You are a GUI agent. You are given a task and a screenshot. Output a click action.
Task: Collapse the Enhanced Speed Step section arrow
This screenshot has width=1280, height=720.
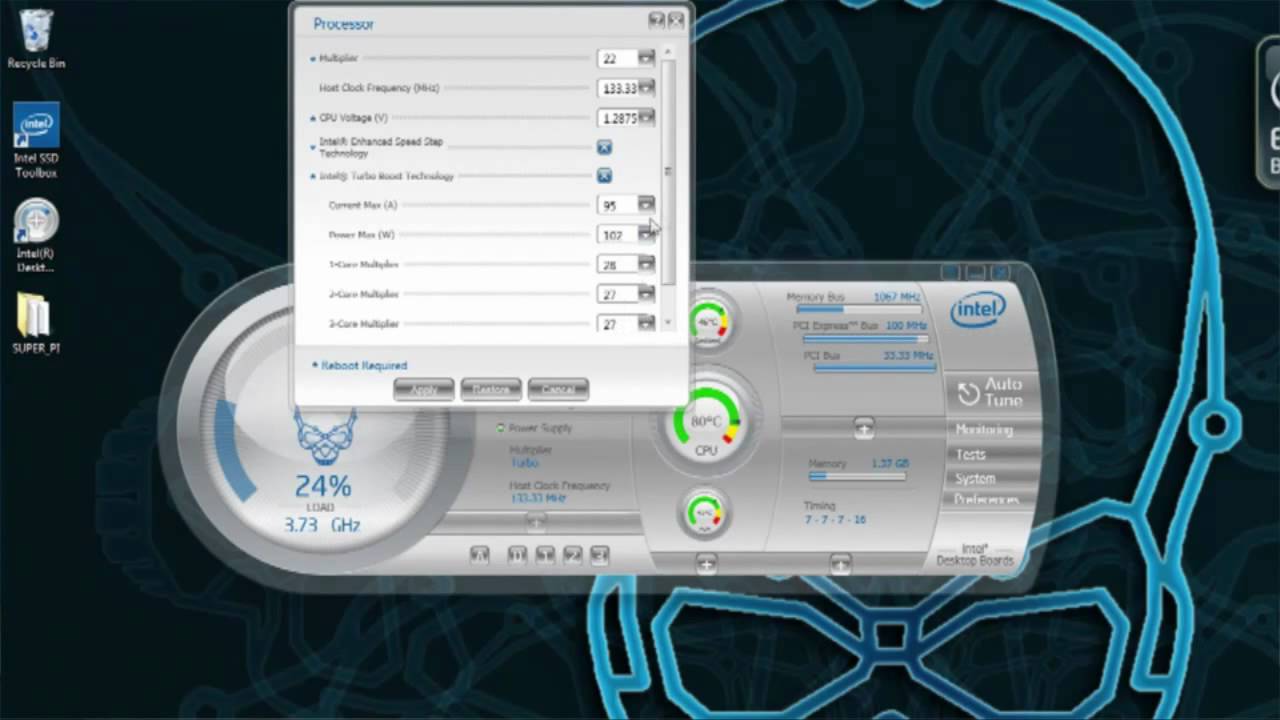(313, 148)
